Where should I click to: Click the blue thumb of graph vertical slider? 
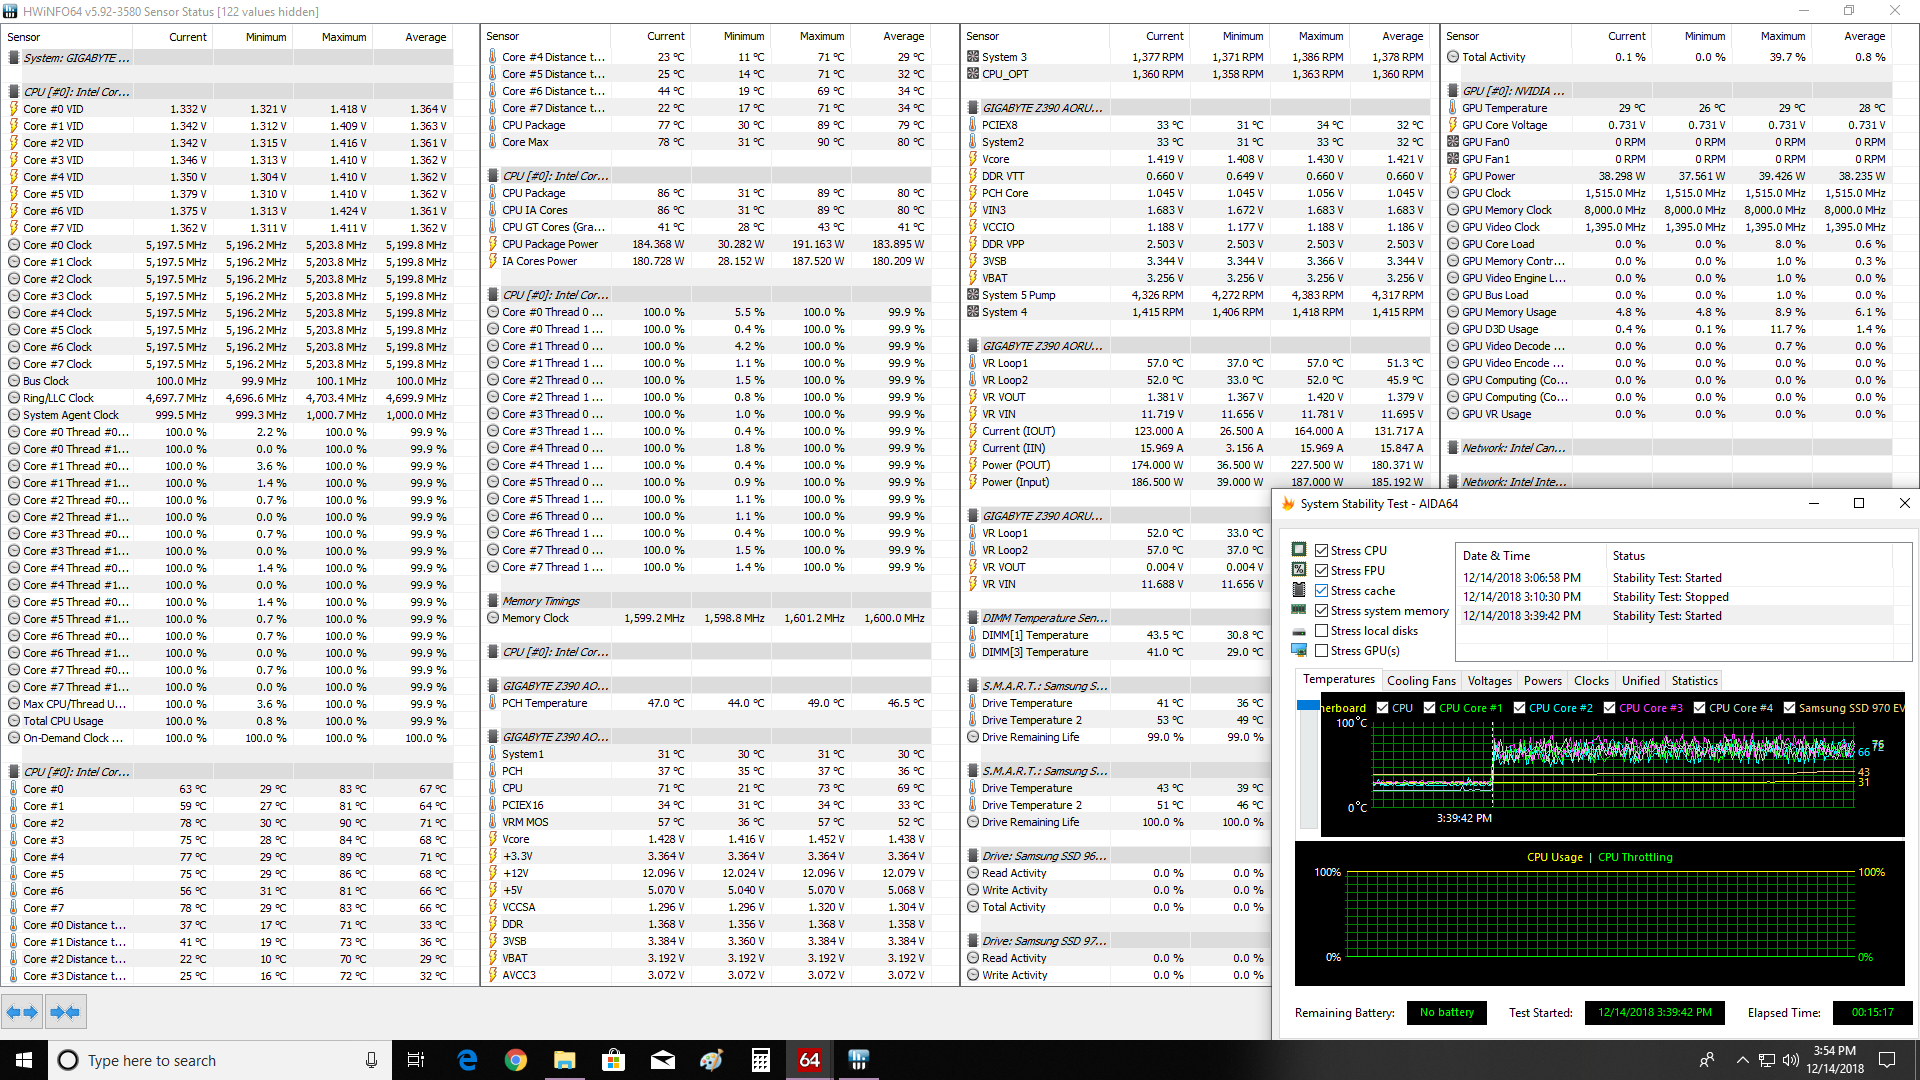tap(1308, 706)
